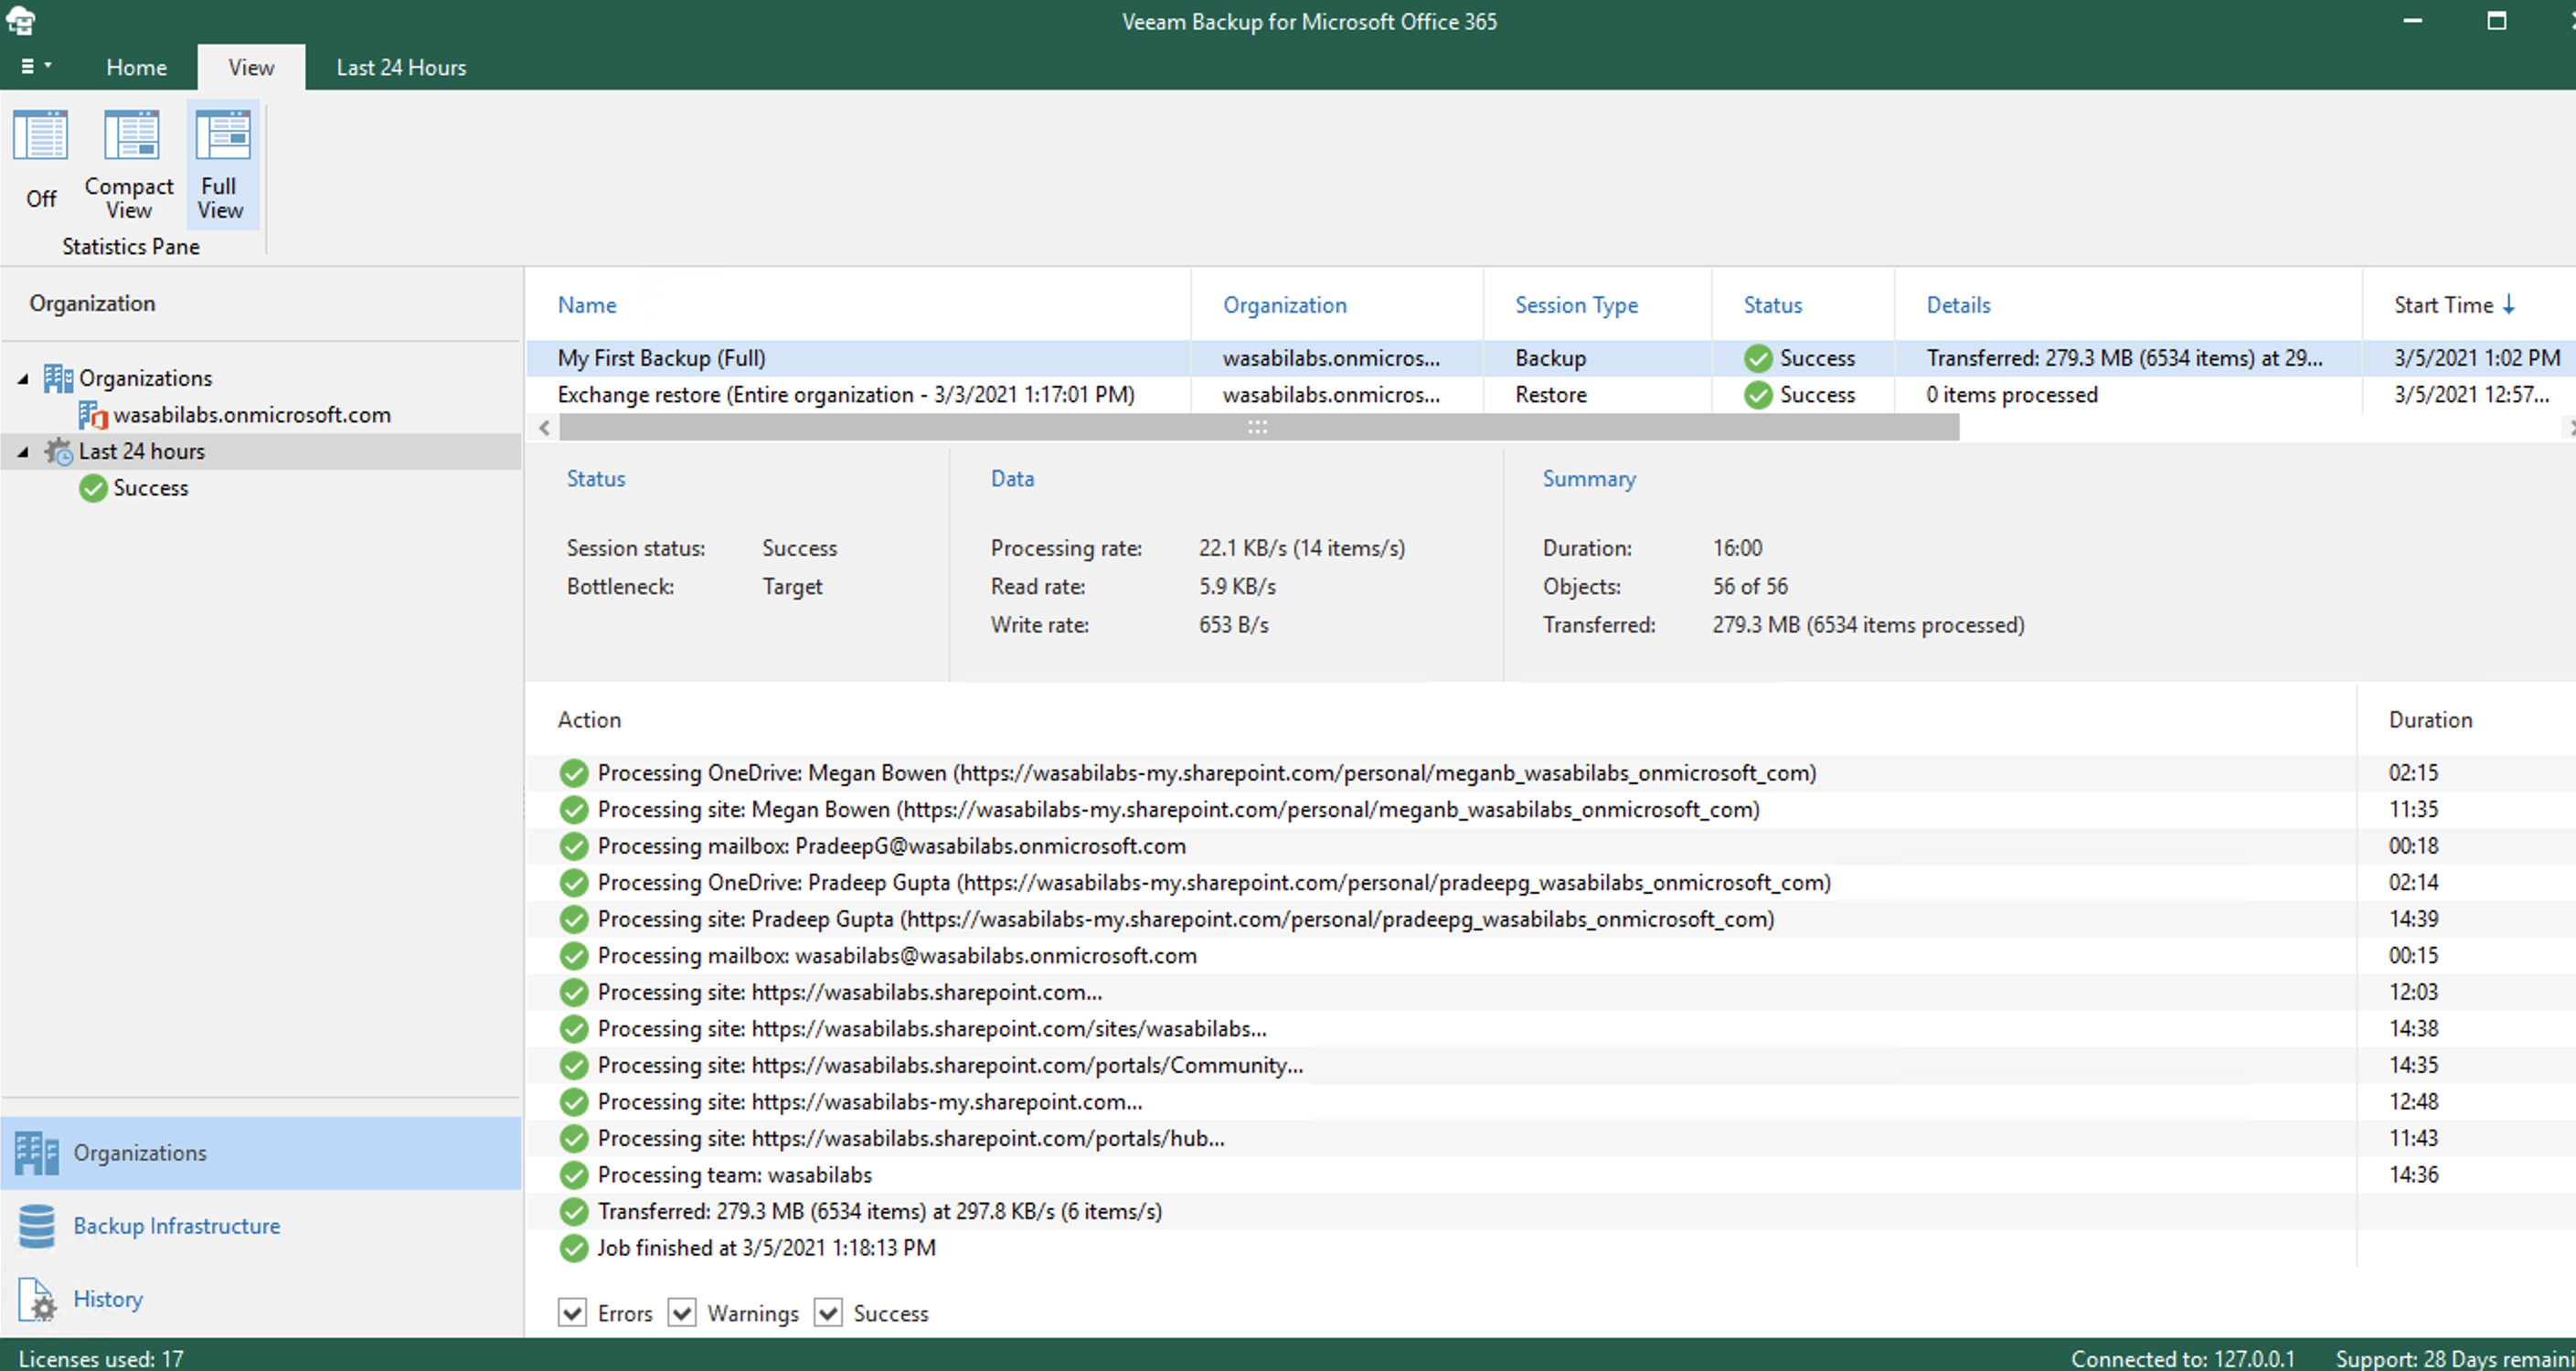Click the Organizations tree icon

click(58, 378)
